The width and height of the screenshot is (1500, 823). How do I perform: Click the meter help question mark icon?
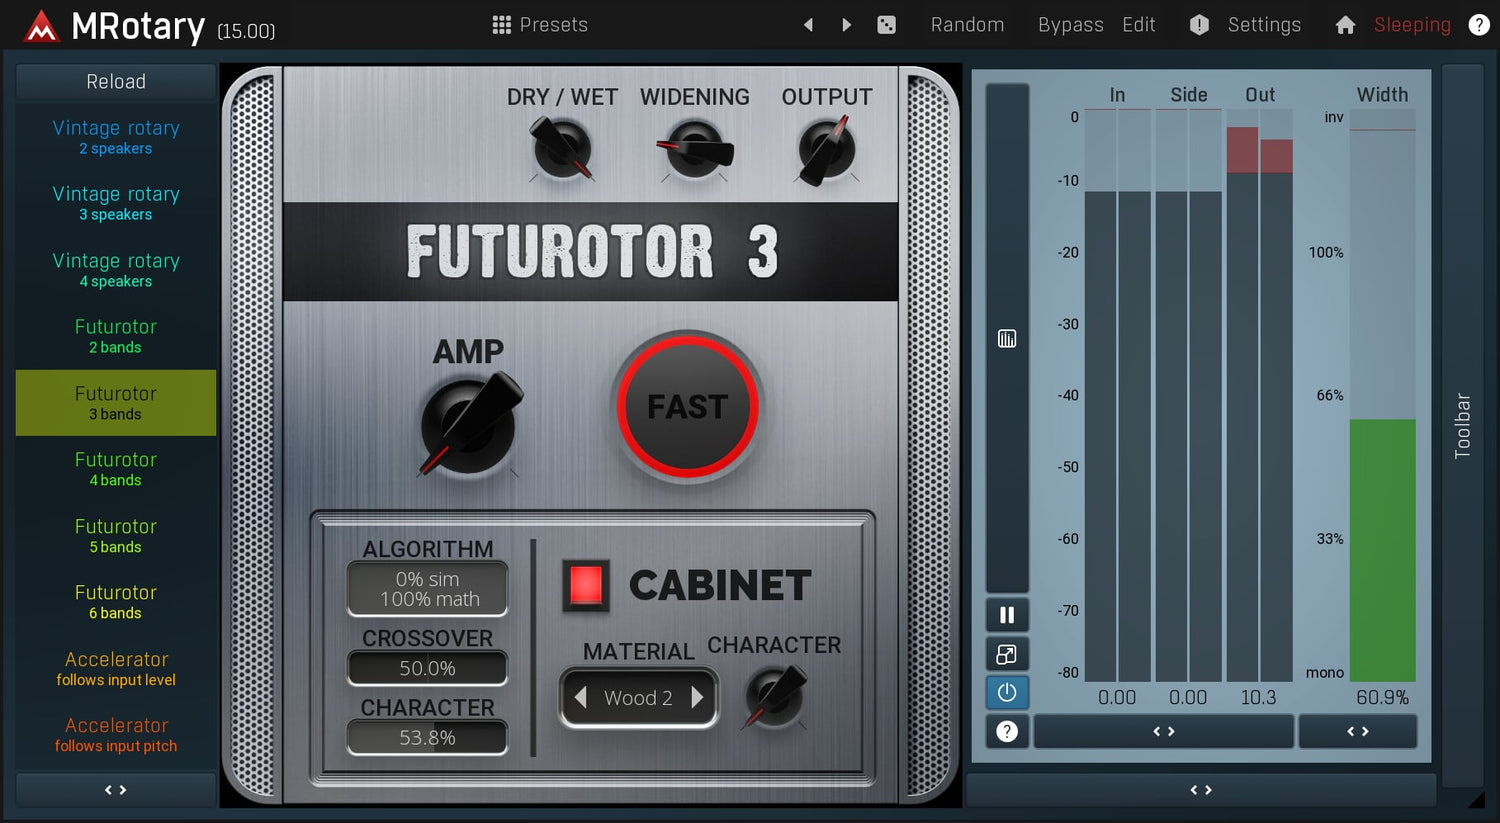point(1007,731)
